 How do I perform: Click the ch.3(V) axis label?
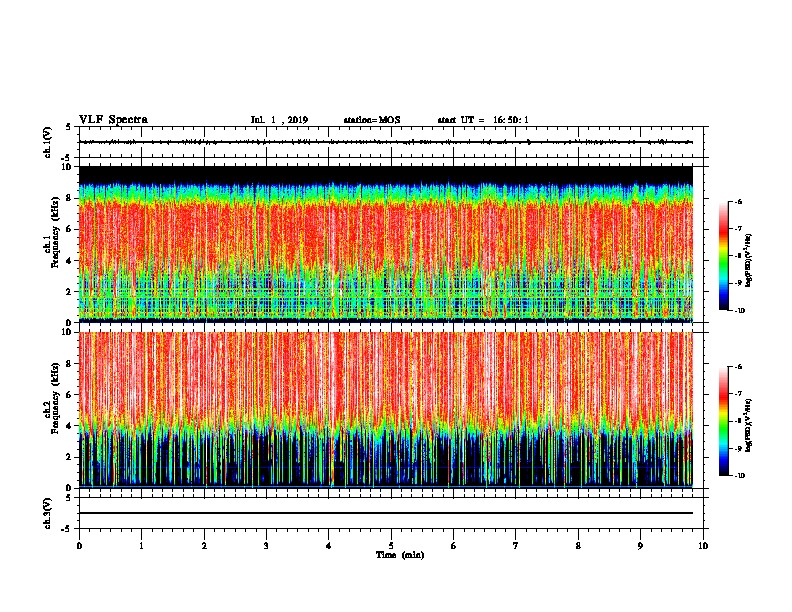tap(48, 513)
